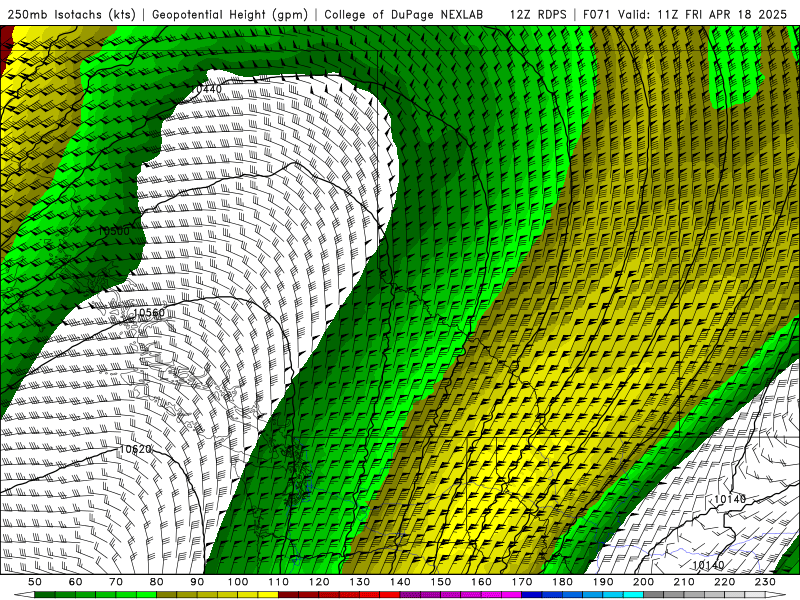This screenshot has width=800, height=600.
Task: Click "College of DuPage NEXLAB" in the header
Action: coord(403,14)
